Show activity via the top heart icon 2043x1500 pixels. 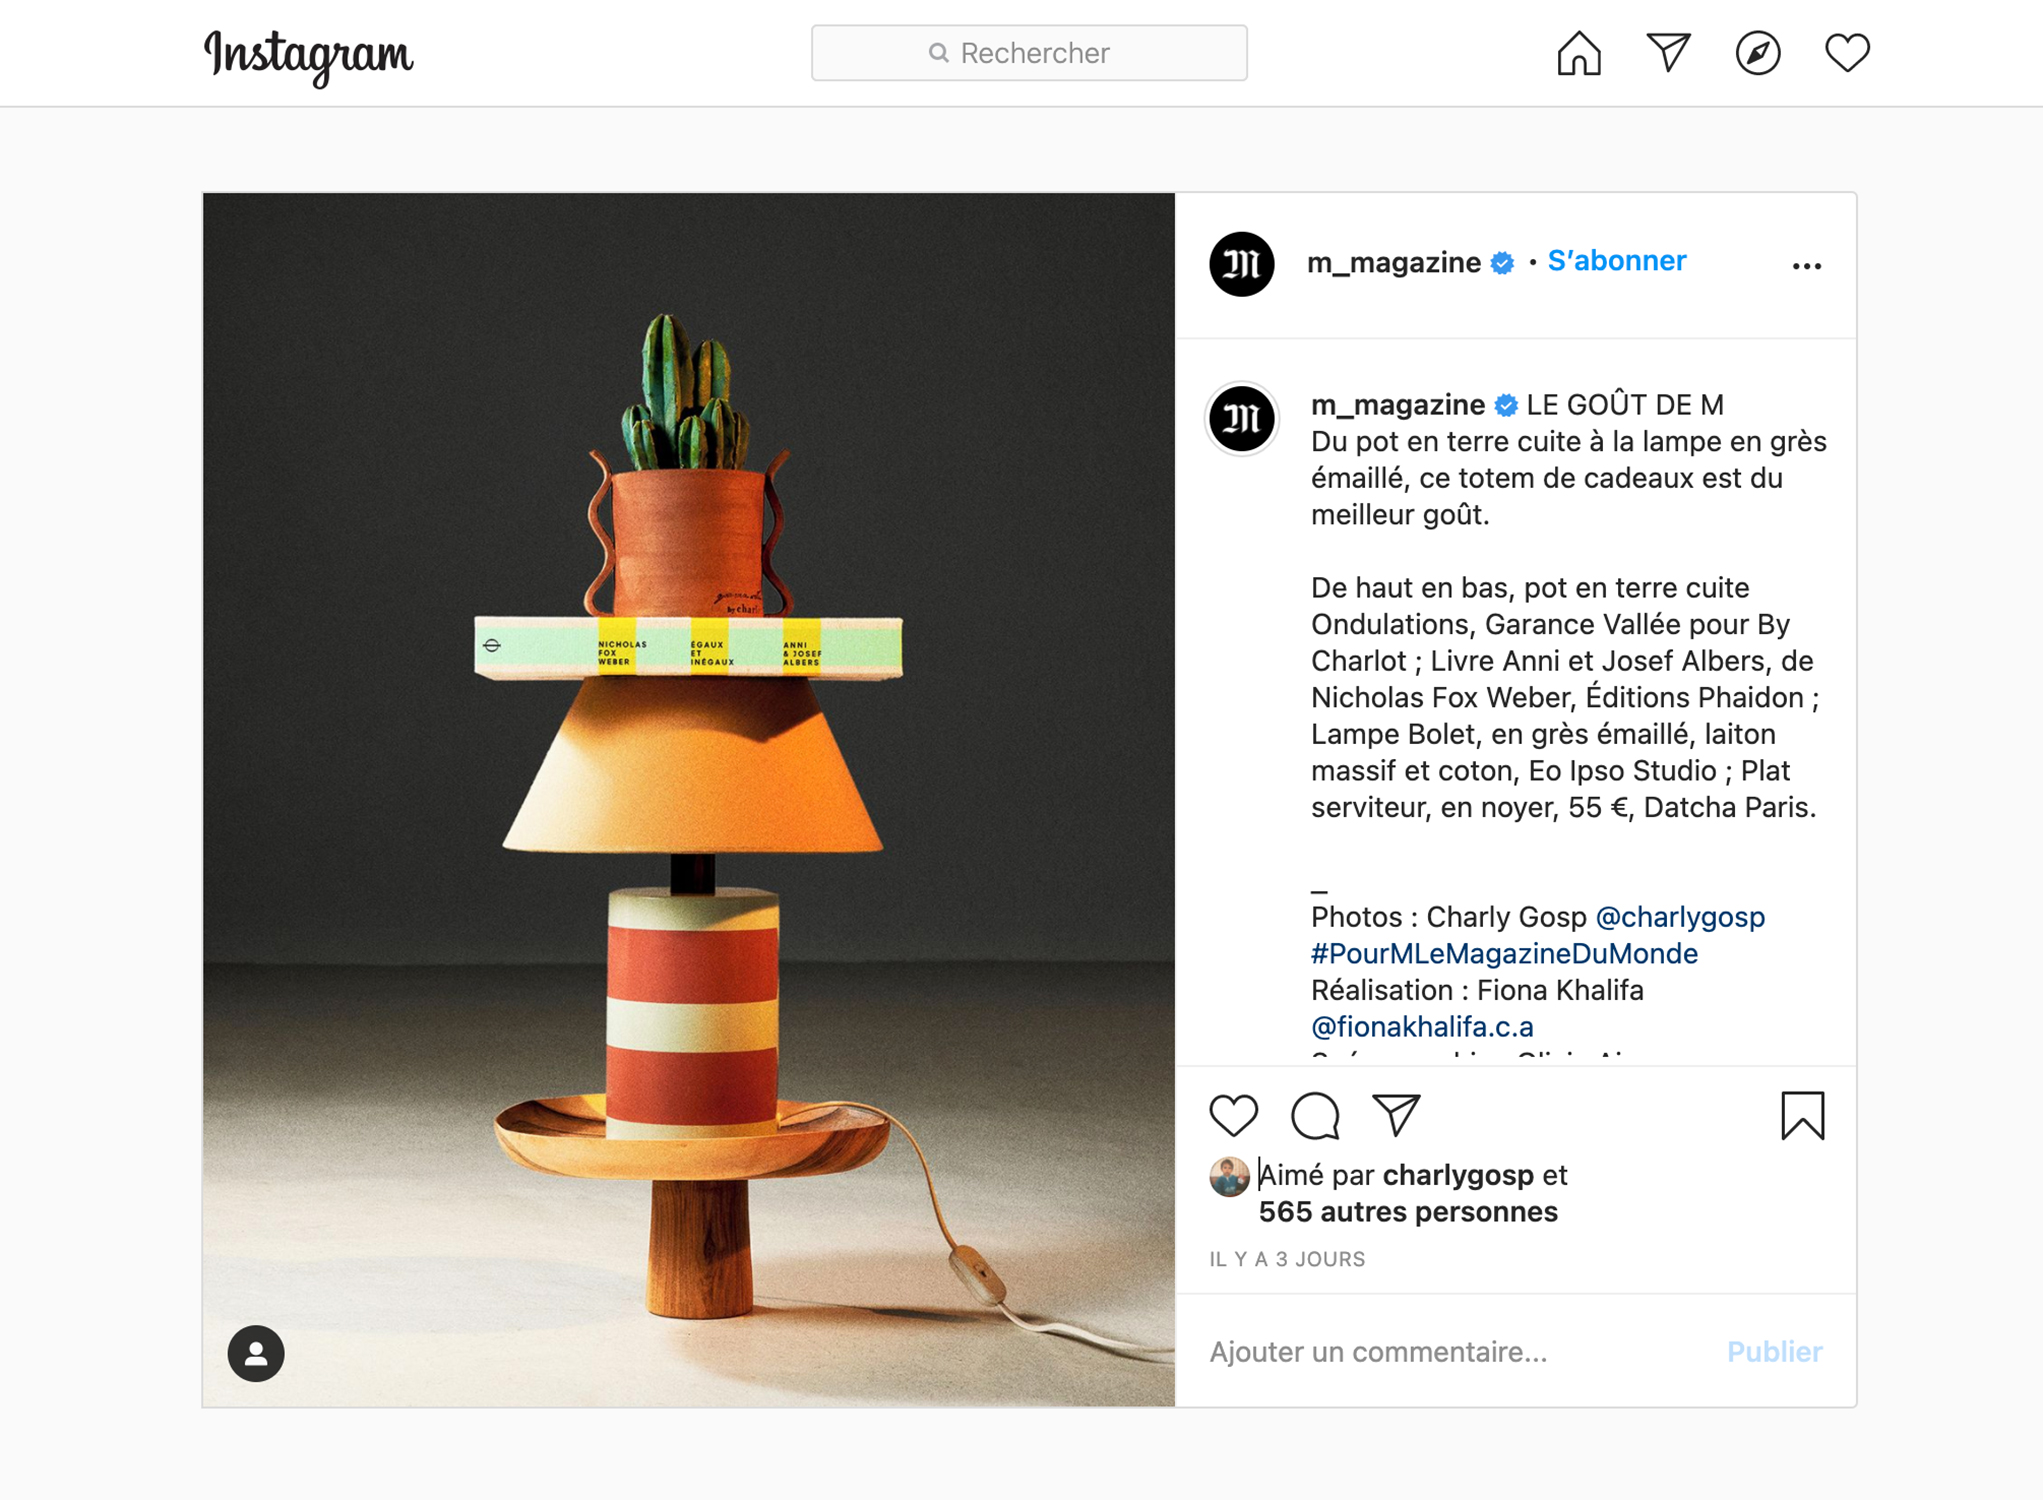click(x=1847, y=53)
